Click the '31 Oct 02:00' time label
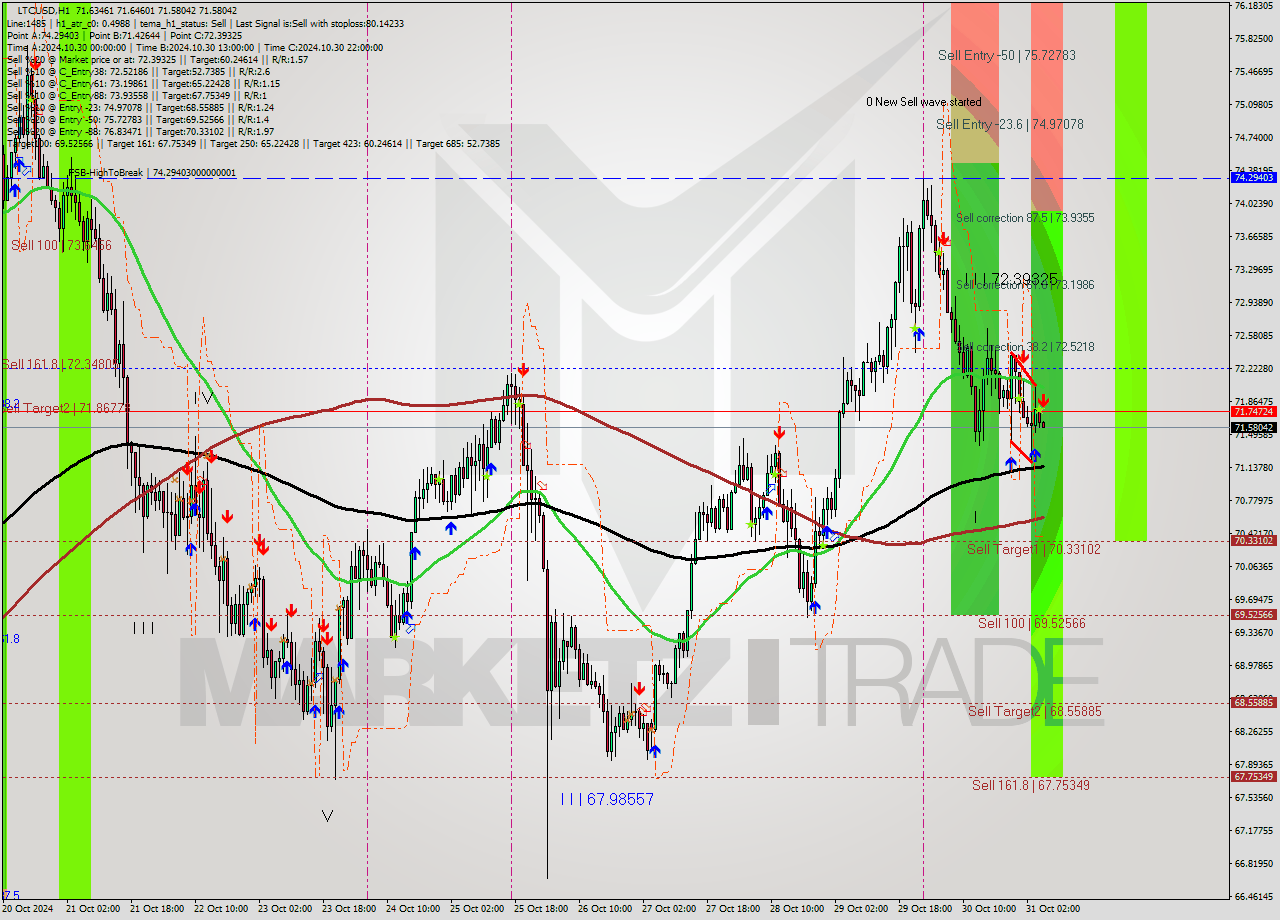The width and height of the screenshot is (1280, 920). pyautogui.click(x=1053, y=909)
